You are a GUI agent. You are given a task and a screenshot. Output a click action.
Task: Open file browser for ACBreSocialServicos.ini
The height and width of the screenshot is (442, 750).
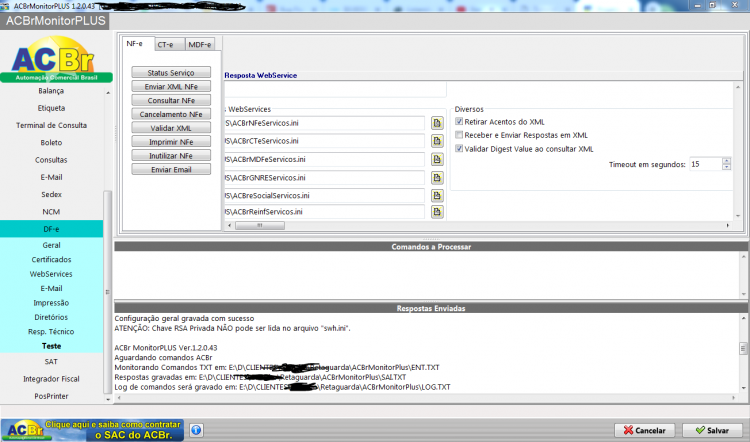point(437,196)
